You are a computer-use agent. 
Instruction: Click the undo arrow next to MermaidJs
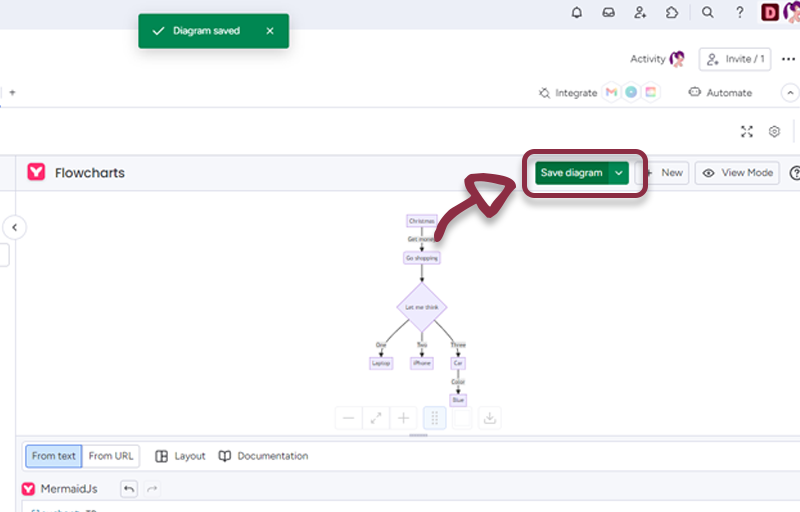click(128, 489)
